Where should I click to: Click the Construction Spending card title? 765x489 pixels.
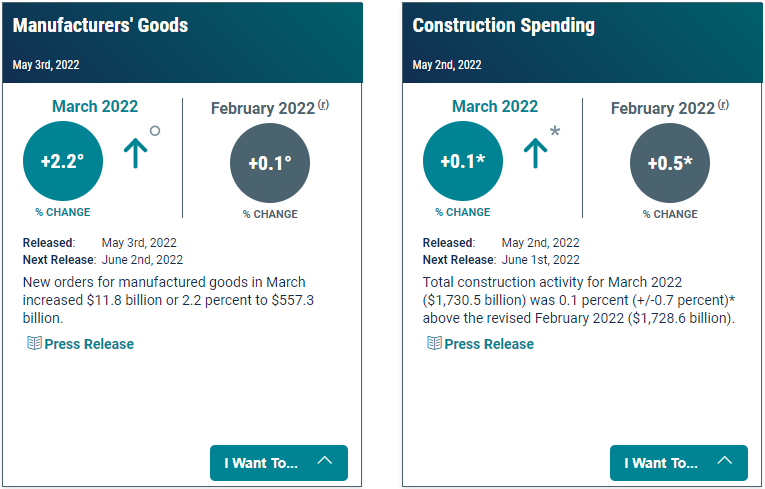pos(504,25)
